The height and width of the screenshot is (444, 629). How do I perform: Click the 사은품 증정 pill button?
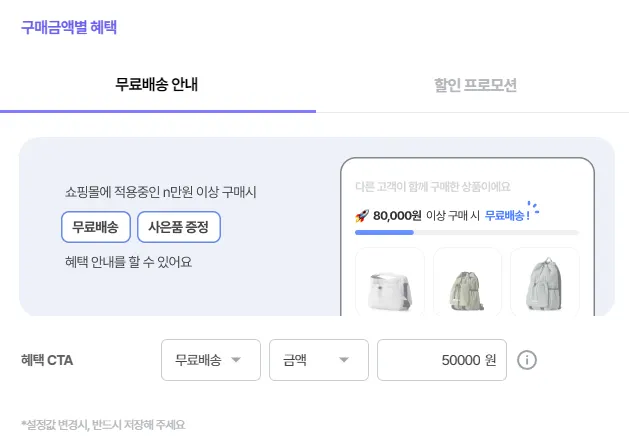(x=178, y=227)
